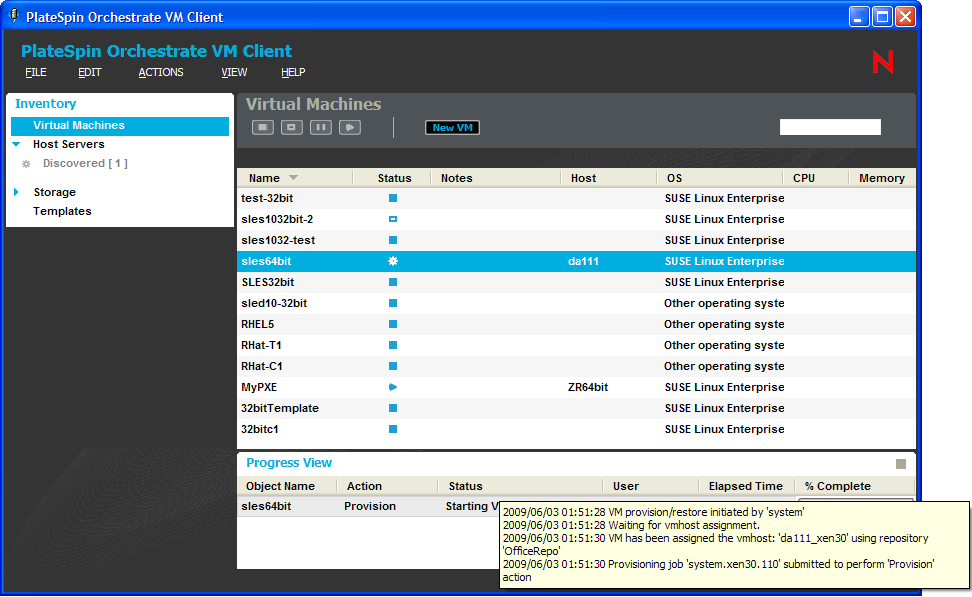Image resolution: width=972 pixels, height=597 pixels.
Task: Click the status icon of RHEL5
Action: (x=393, y=325)
